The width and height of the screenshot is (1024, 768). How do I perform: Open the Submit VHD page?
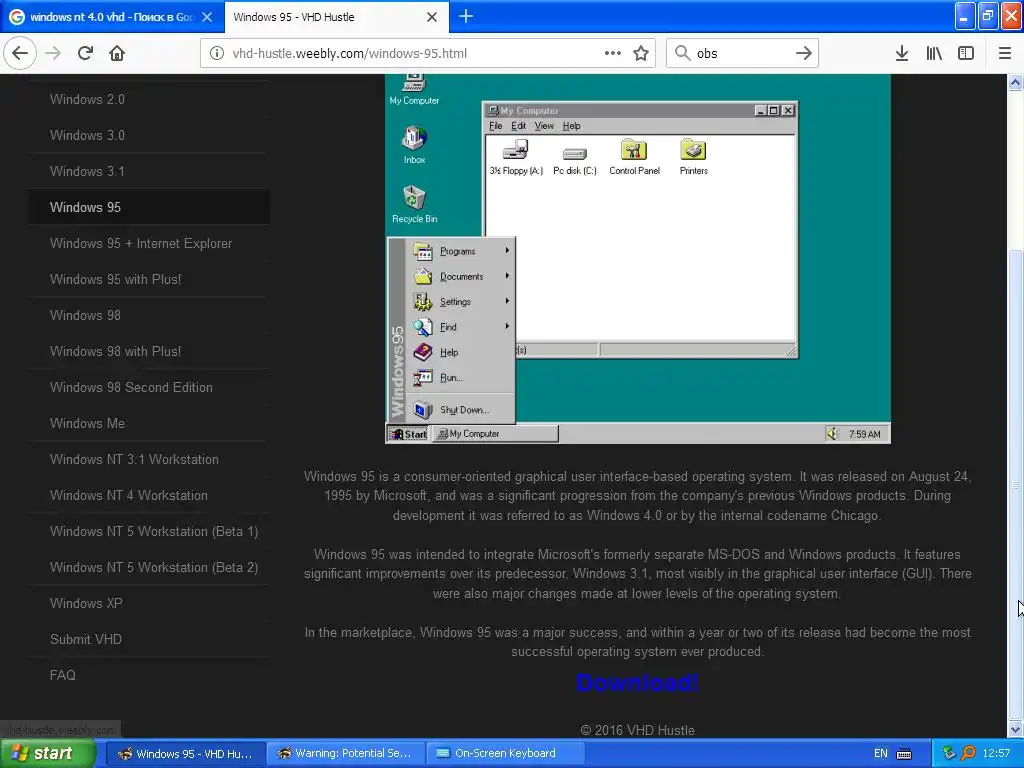click(x=86, y=639)
